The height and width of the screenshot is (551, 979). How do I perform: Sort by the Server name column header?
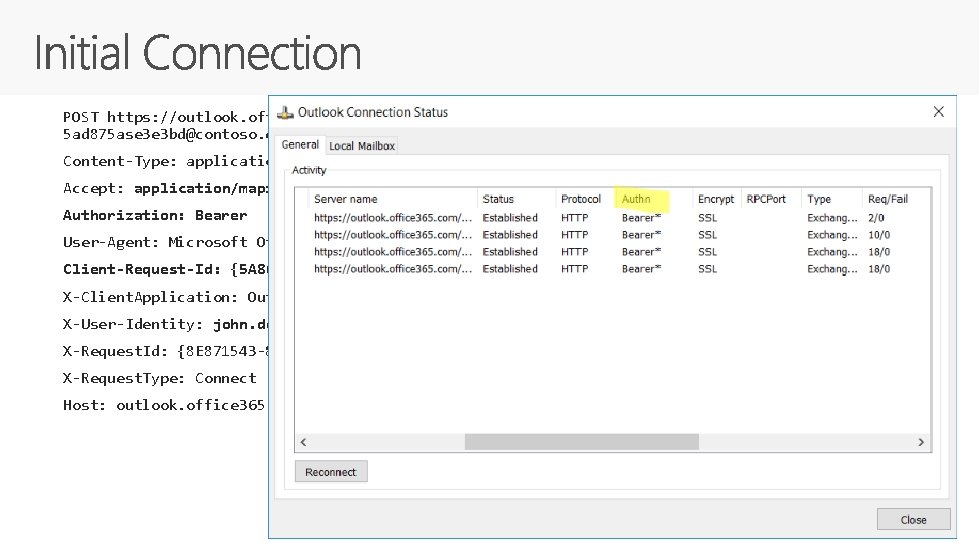tap(394, 199)
